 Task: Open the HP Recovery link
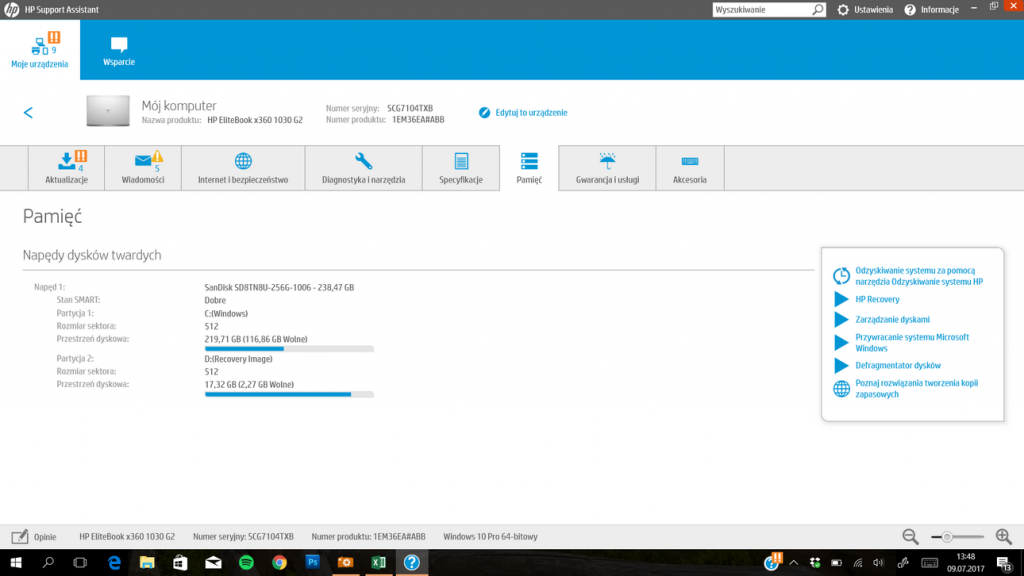pos(877,299)
